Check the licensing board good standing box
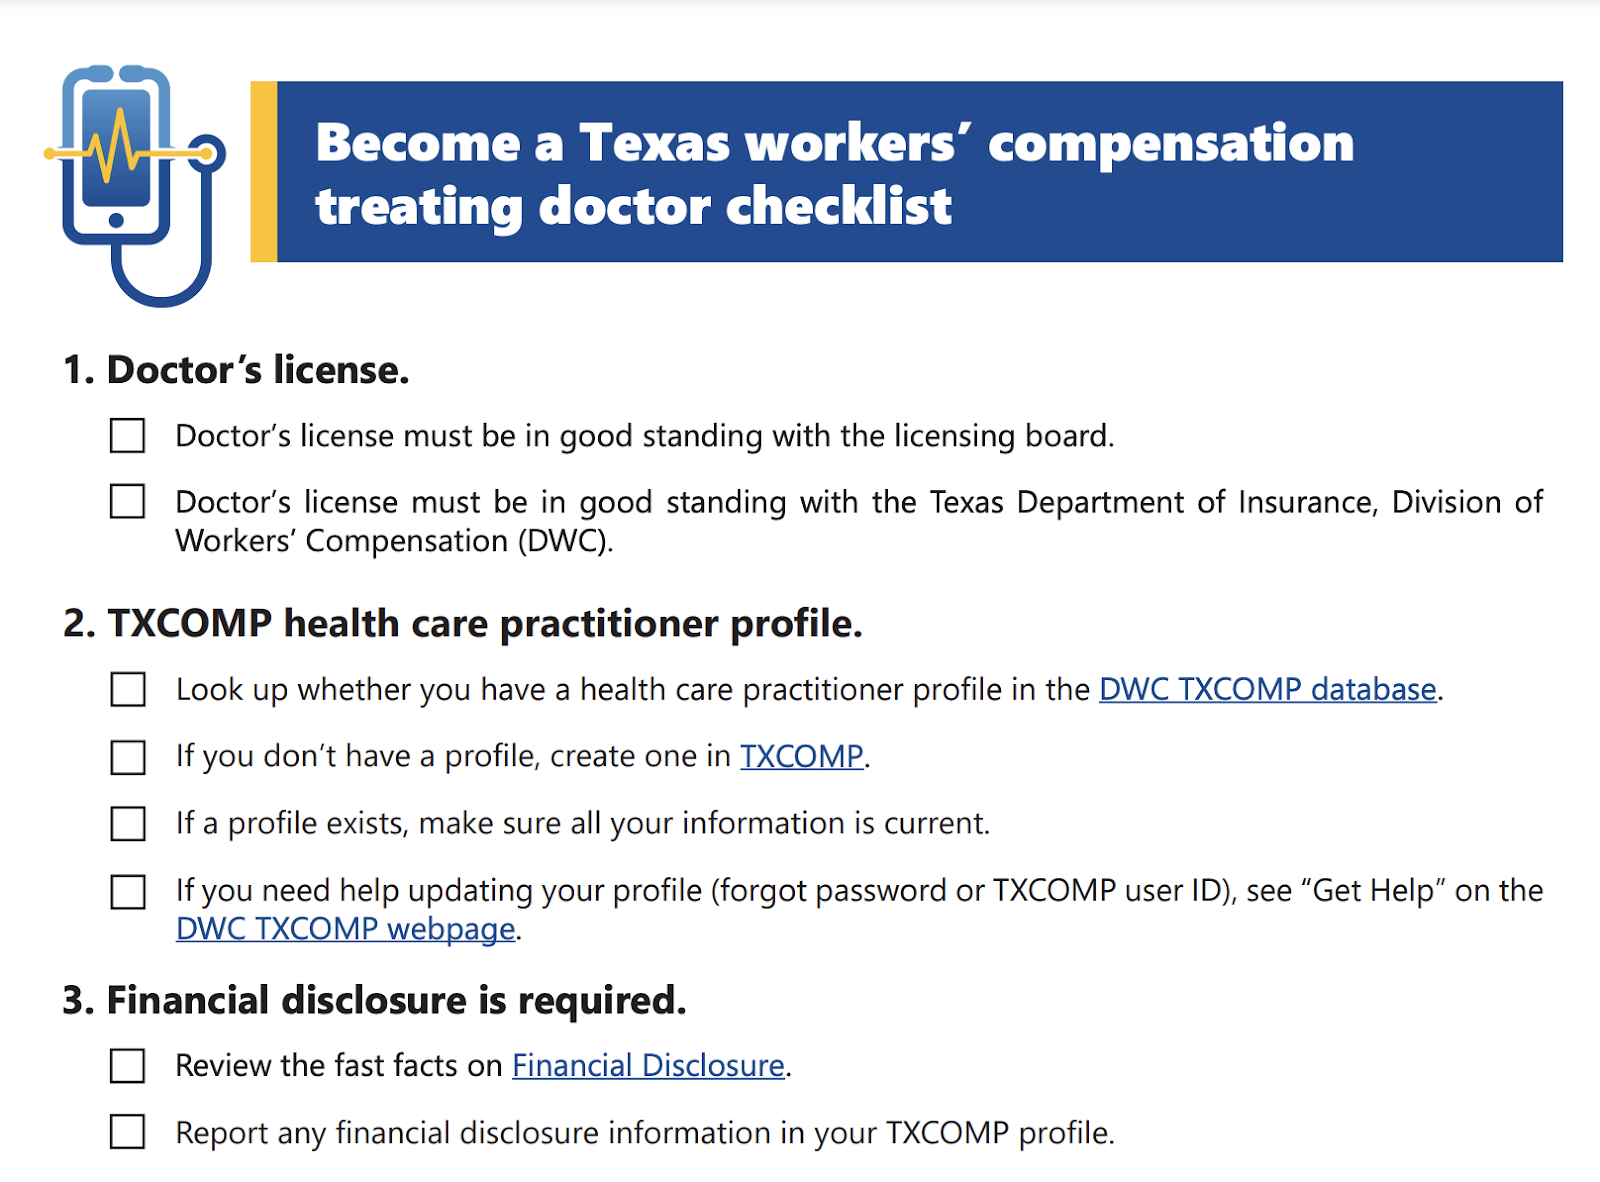1600x1182 pixels. click(127, 436)
